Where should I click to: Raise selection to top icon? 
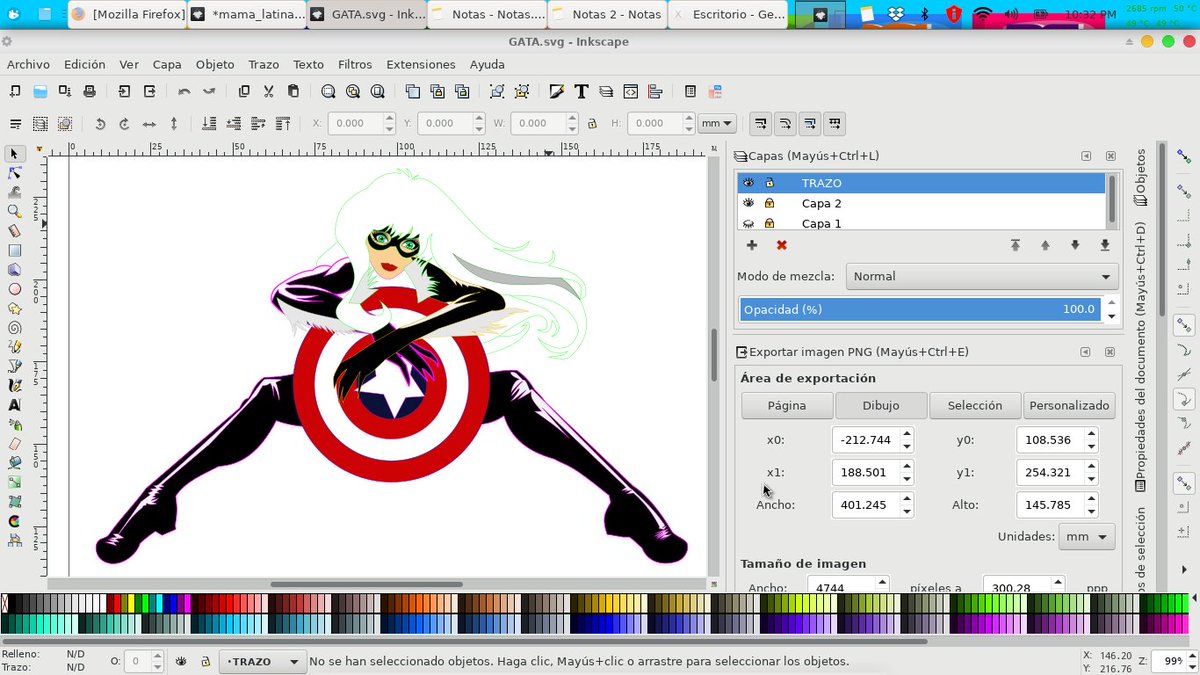click(284, 124)
